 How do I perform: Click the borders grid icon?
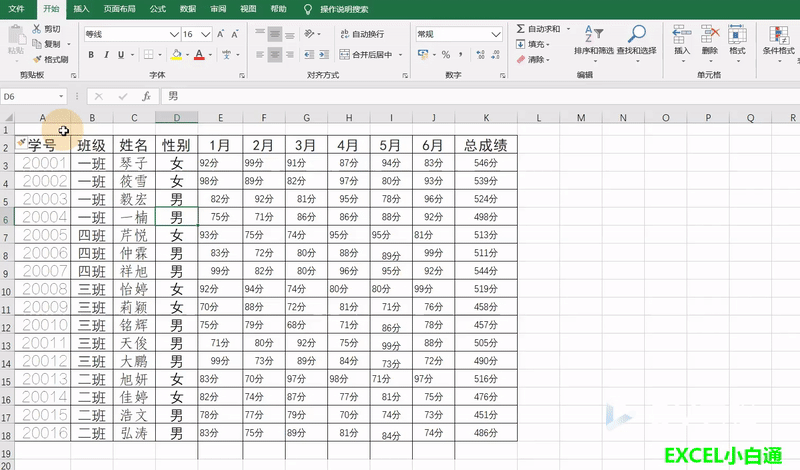(x=148, y=55)
